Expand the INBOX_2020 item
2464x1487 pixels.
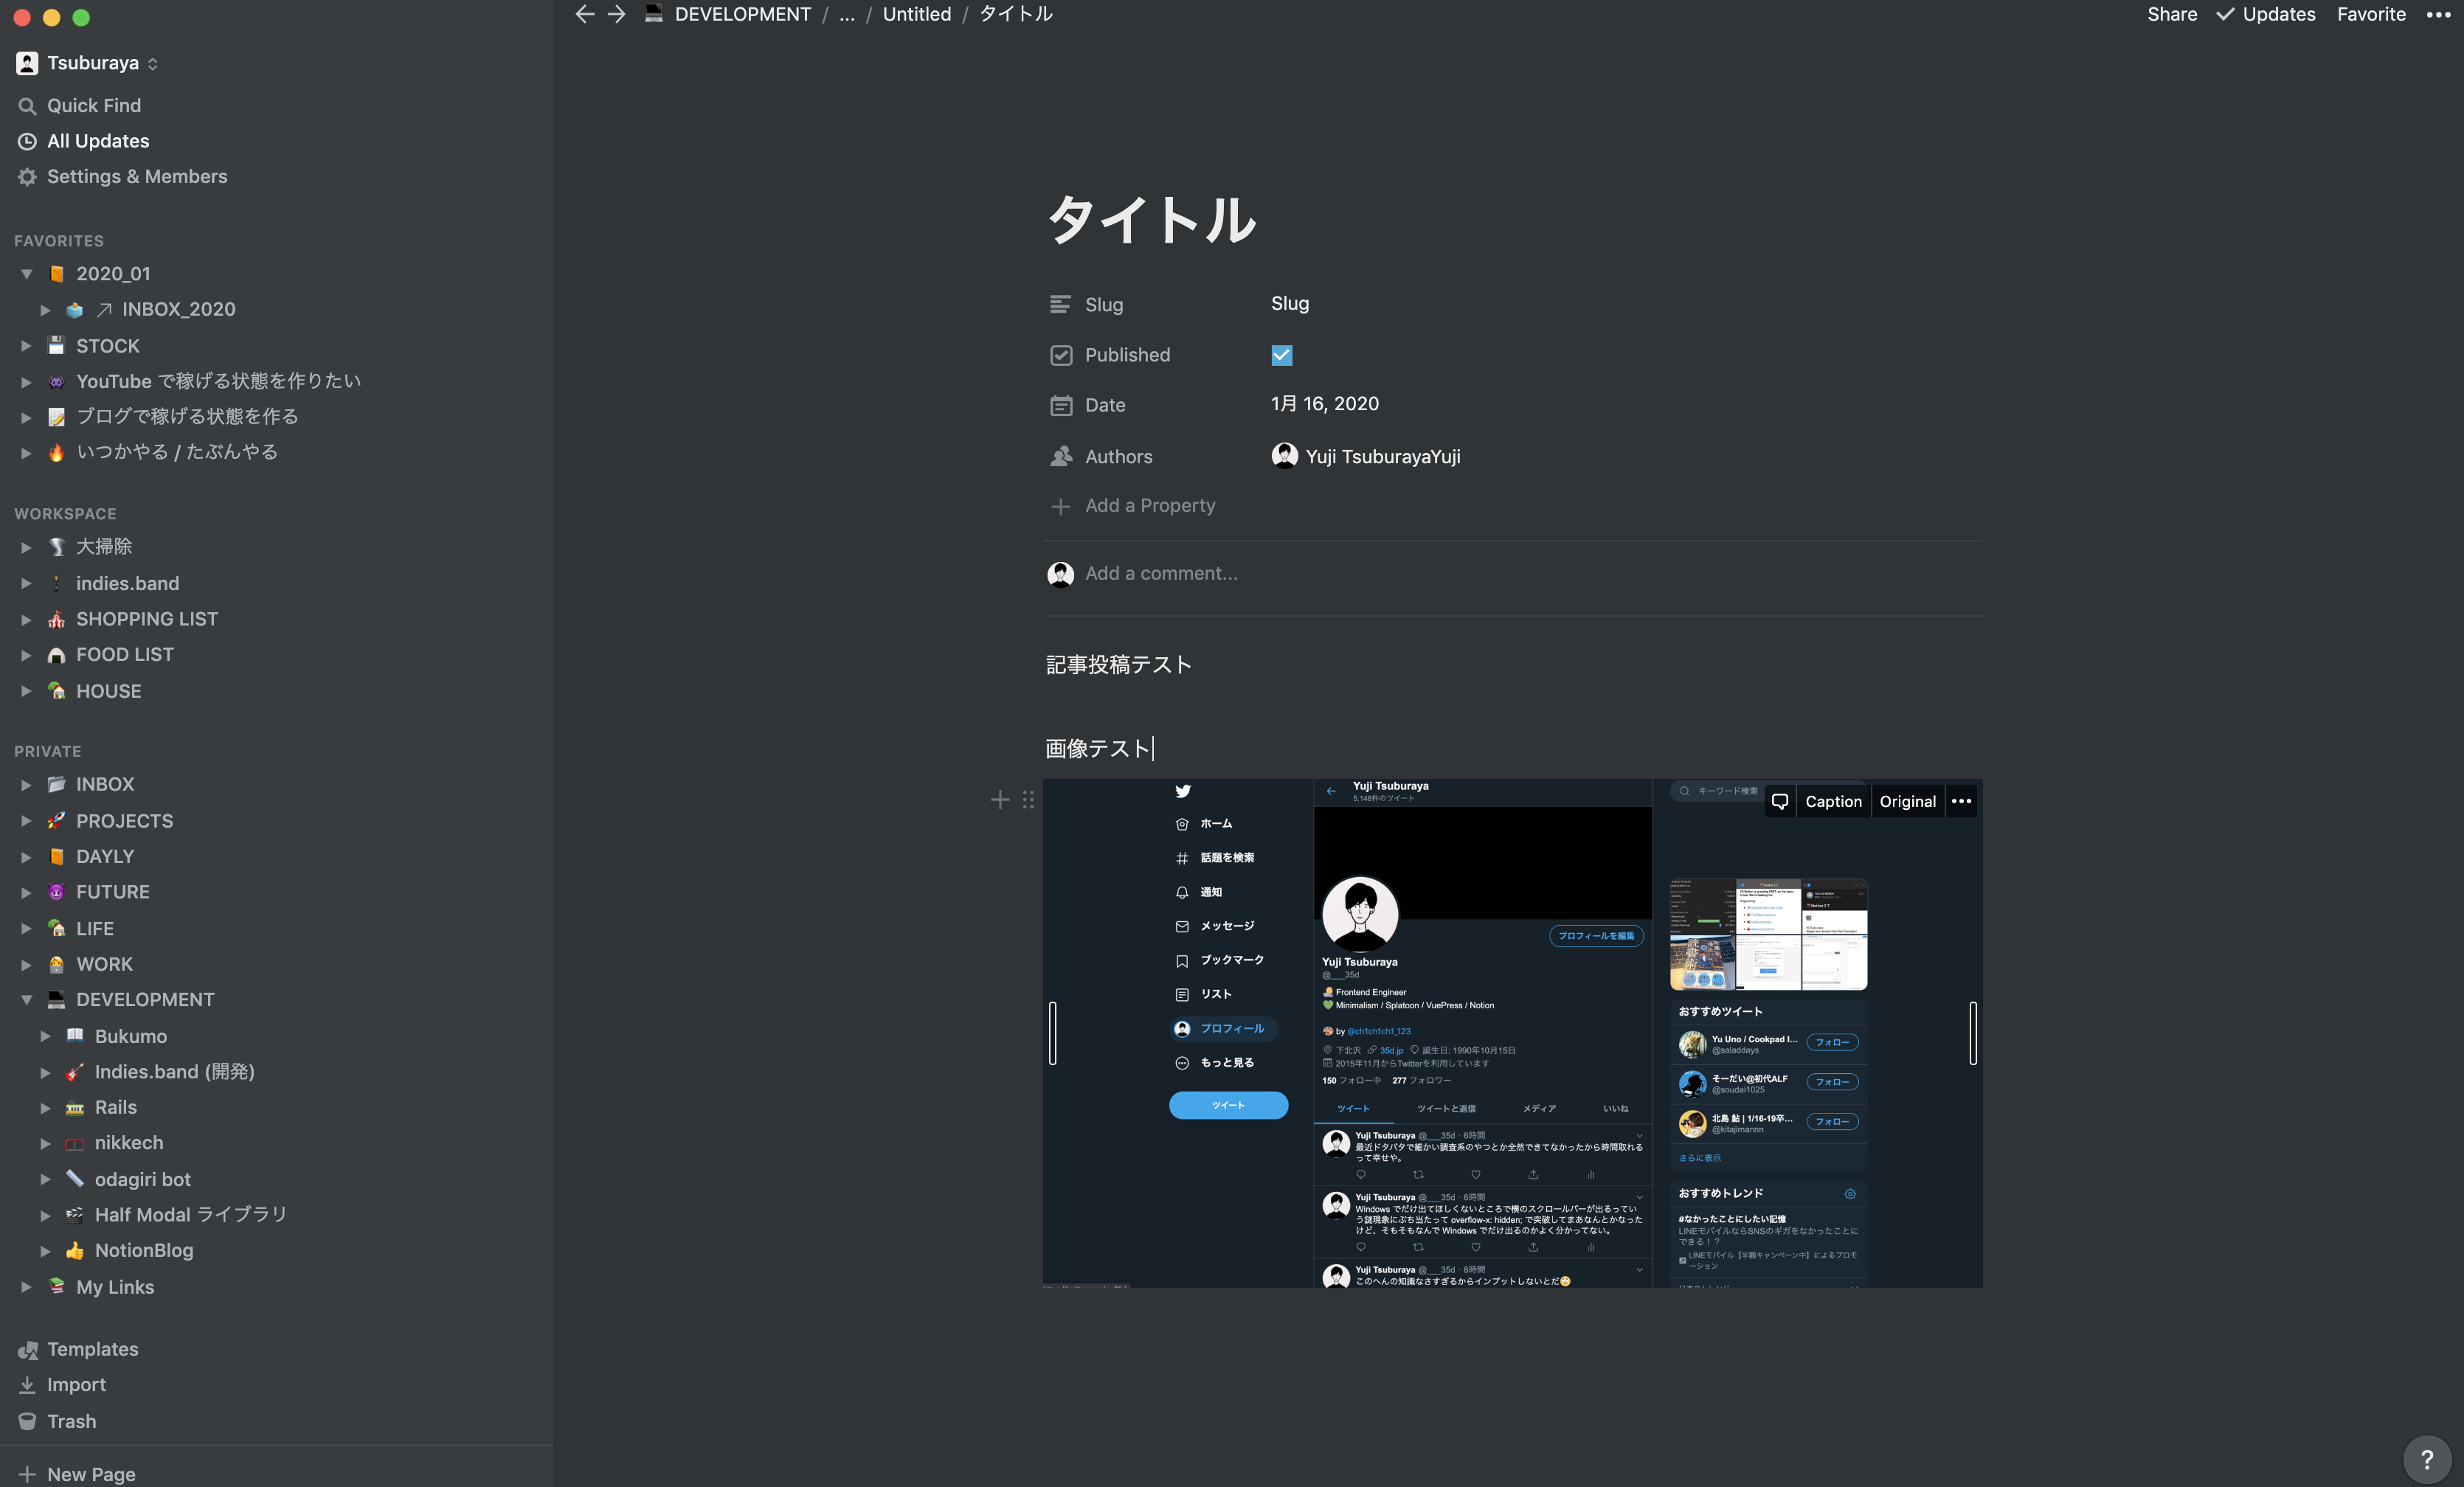pyautogui.click(x=45, y=310)
